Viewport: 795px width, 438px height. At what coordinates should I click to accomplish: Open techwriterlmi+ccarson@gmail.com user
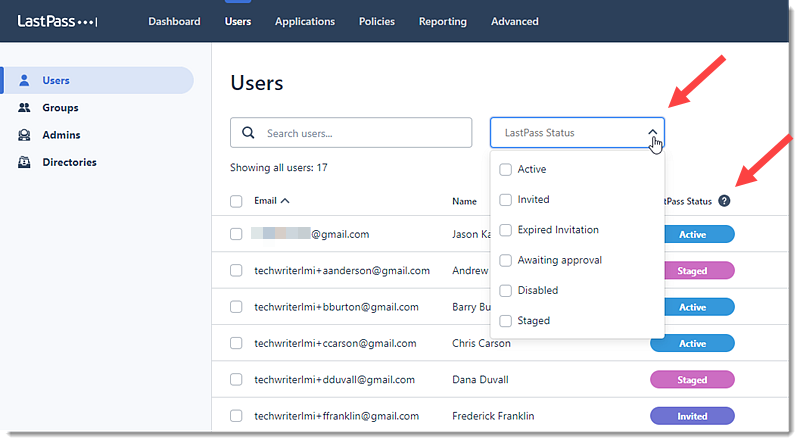click(x=335, y=343)
